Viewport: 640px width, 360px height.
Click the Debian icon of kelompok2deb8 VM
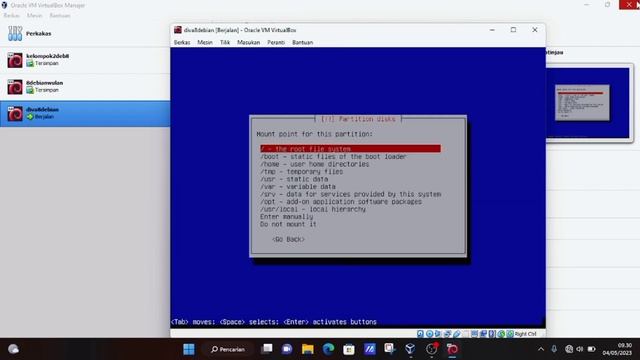pos(15,60)
